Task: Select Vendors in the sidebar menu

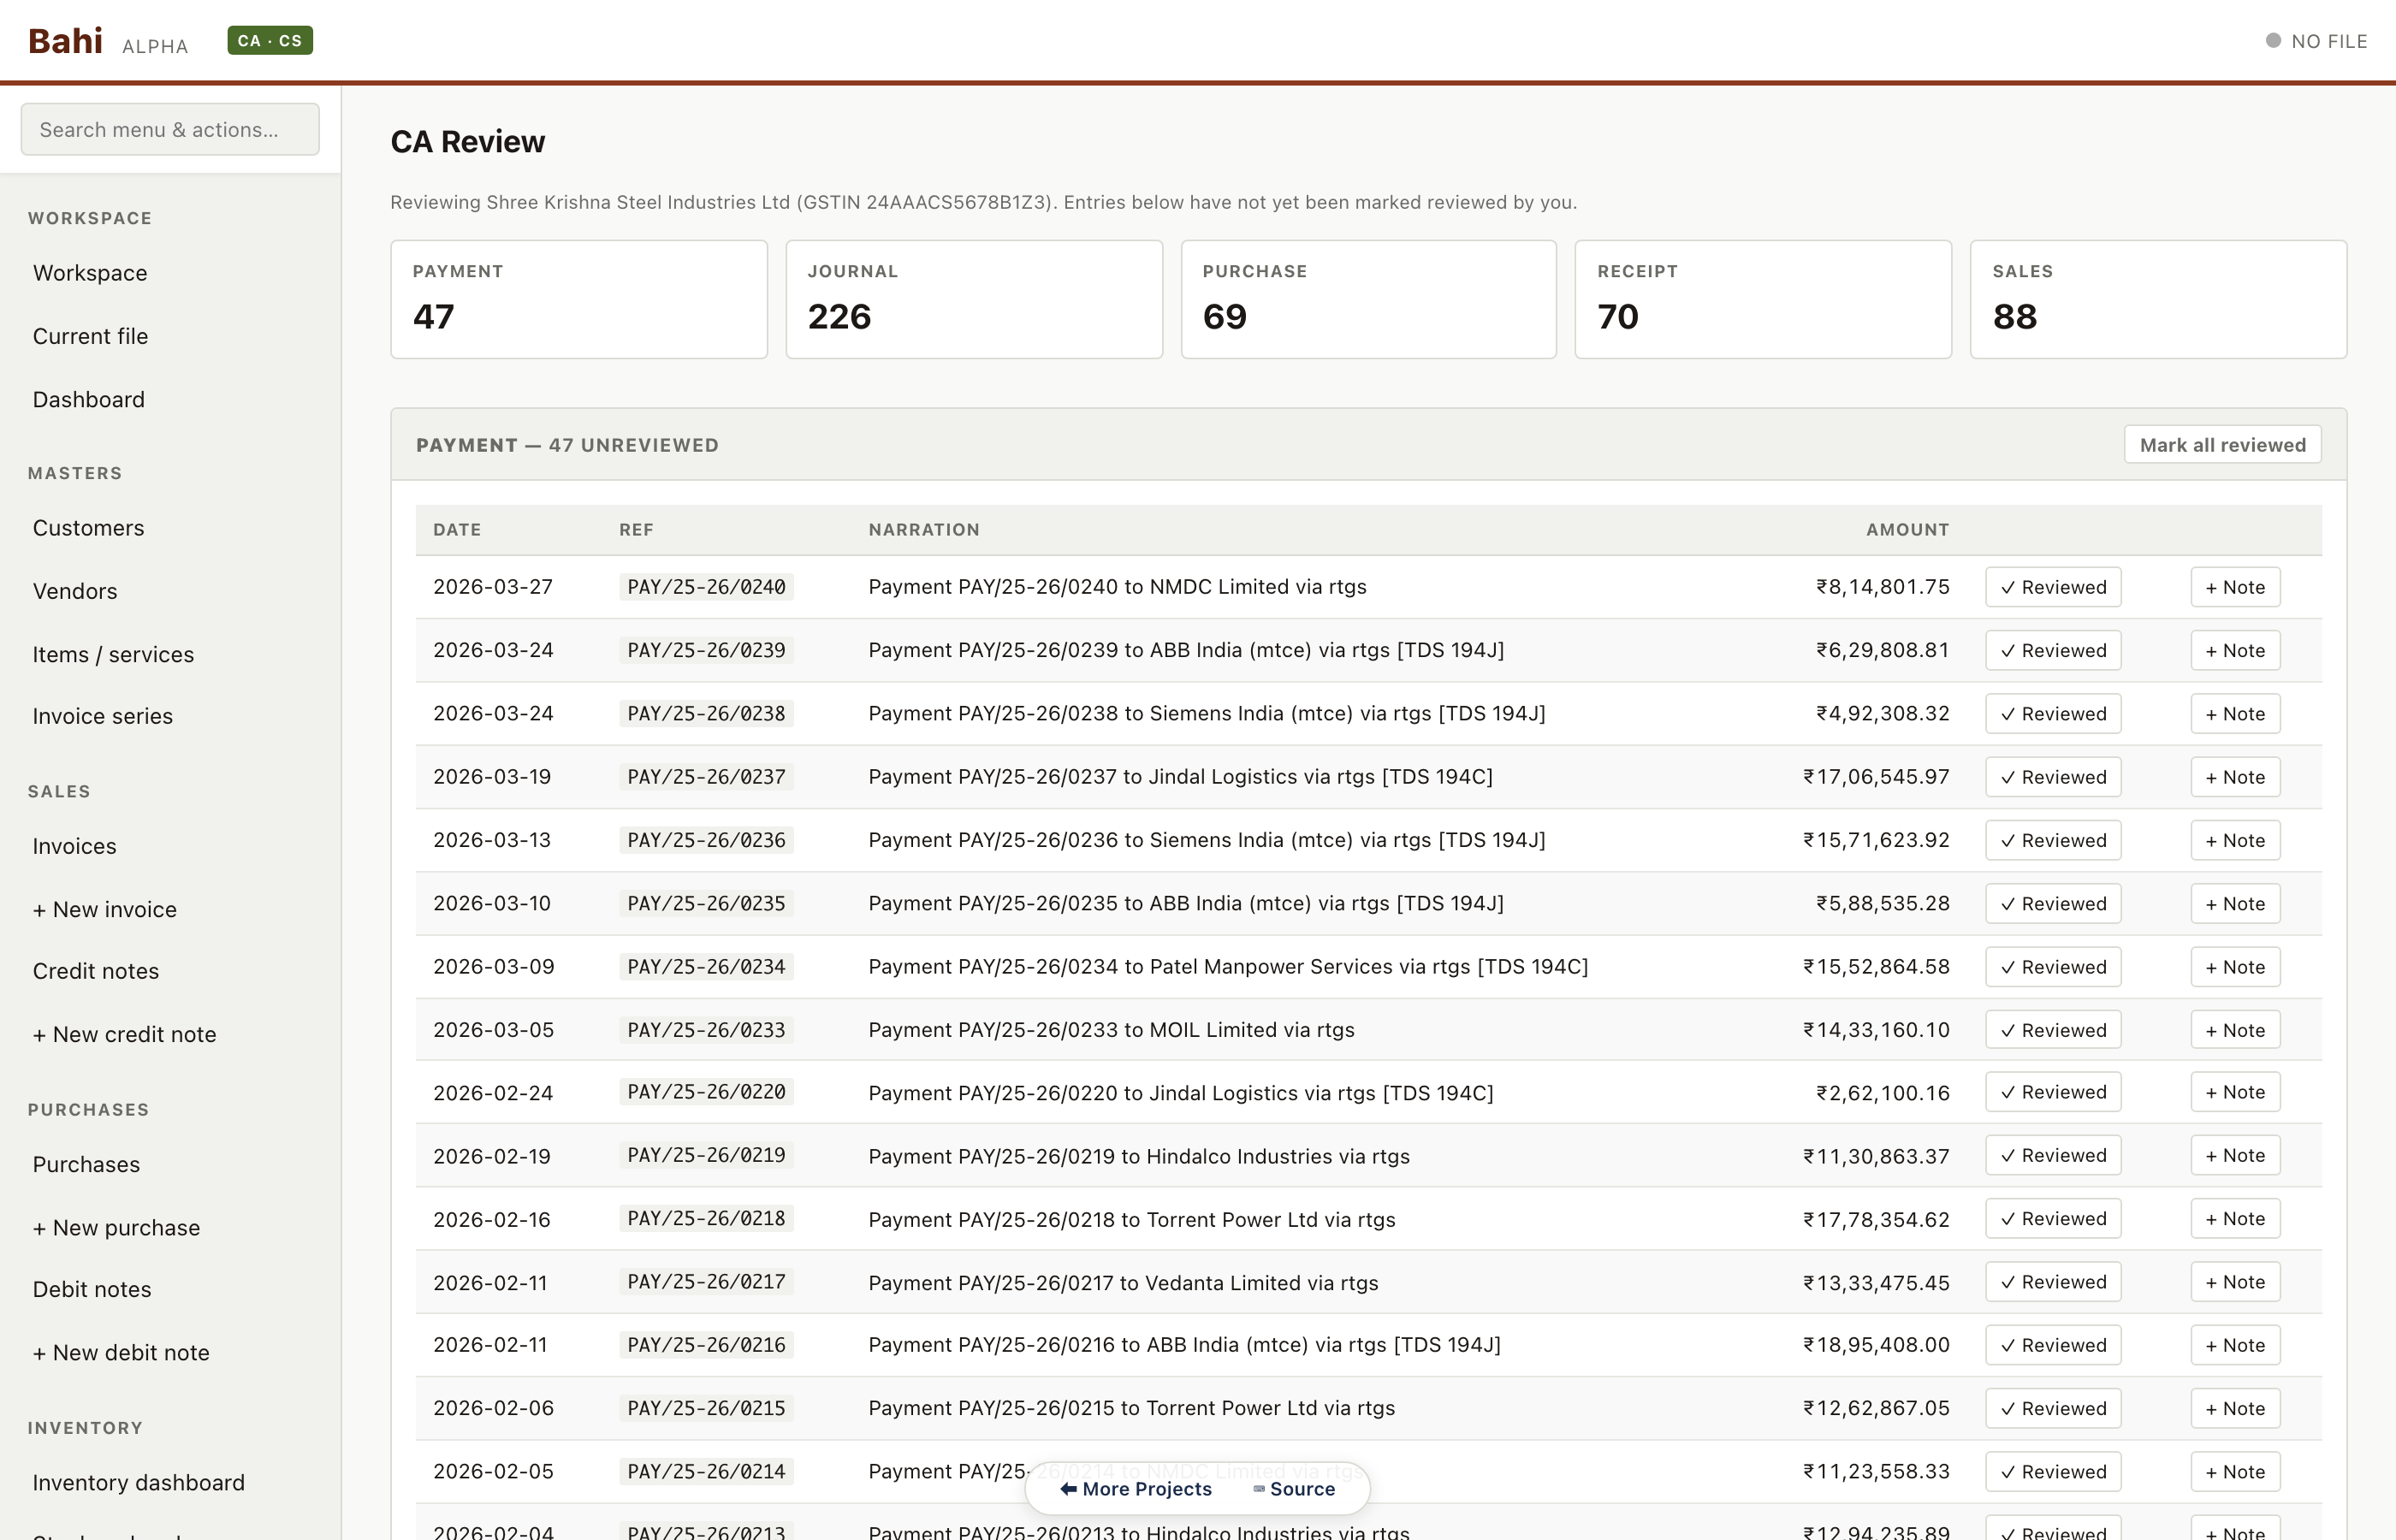Action: point(75,590)
